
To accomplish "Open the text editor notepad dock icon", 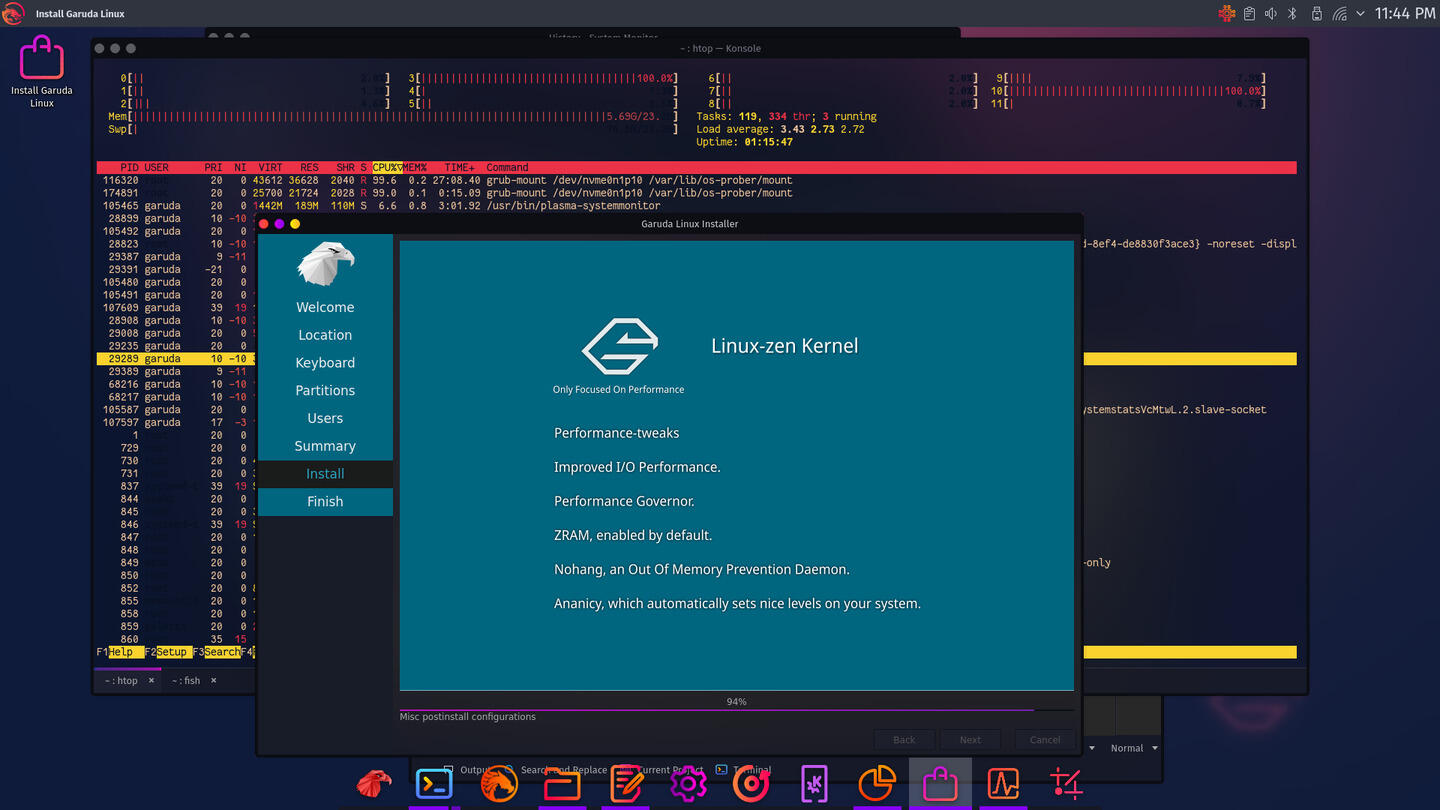I will 627,784.
